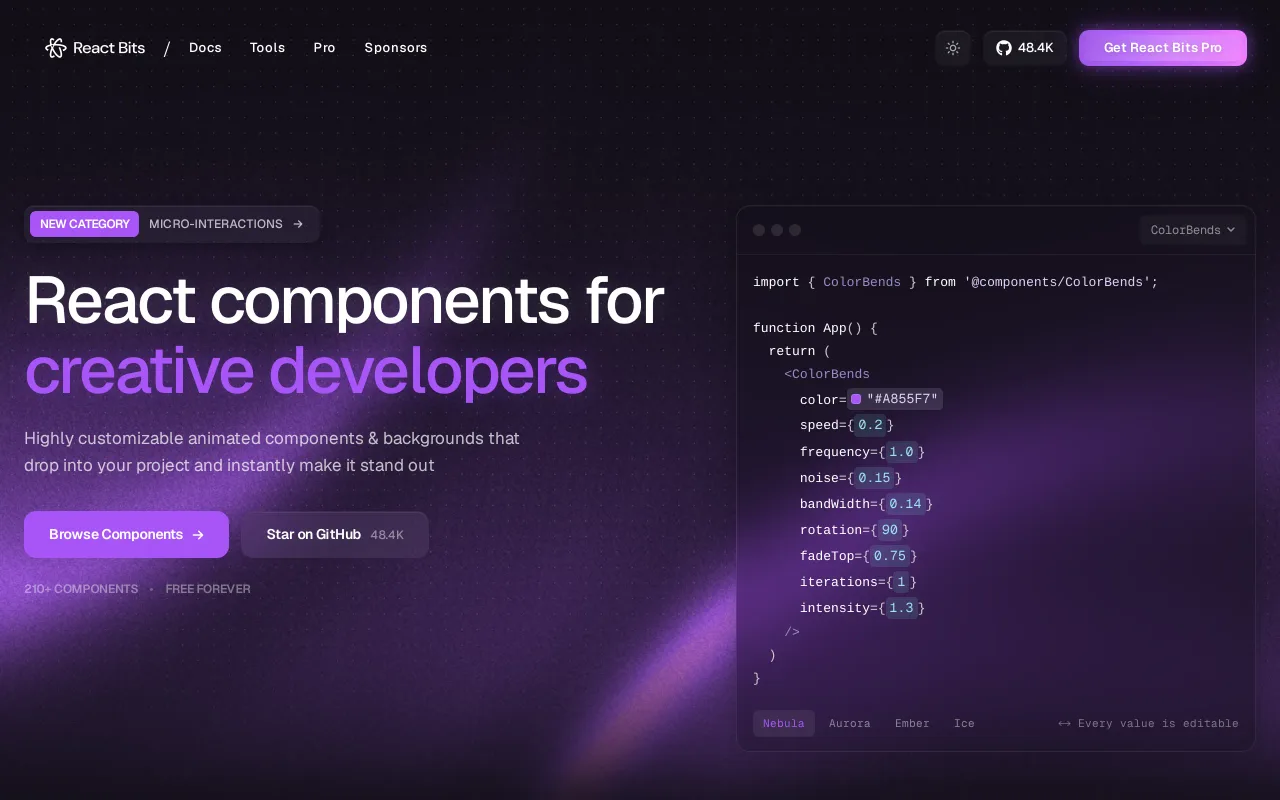Select the Ice preset tab

point(964,723)
